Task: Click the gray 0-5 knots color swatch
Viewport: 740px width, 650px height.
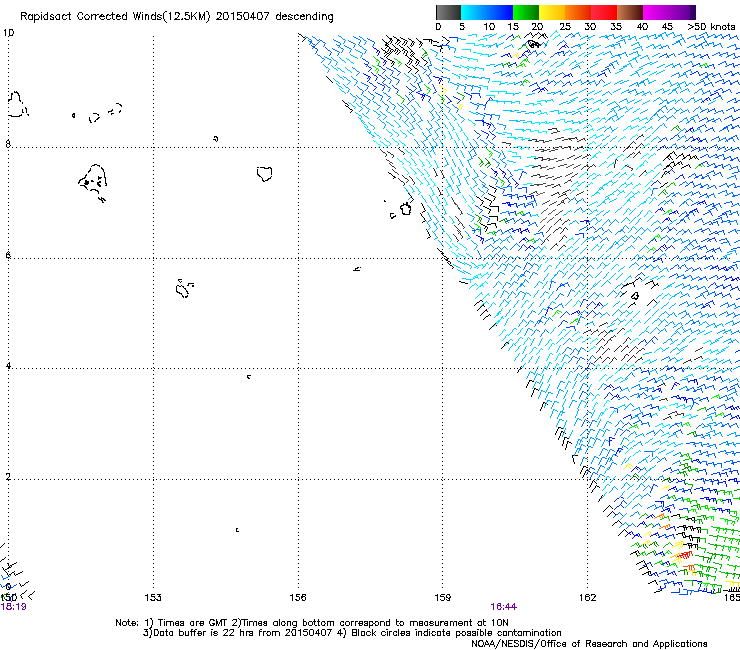Action: [x=448, y=12]
